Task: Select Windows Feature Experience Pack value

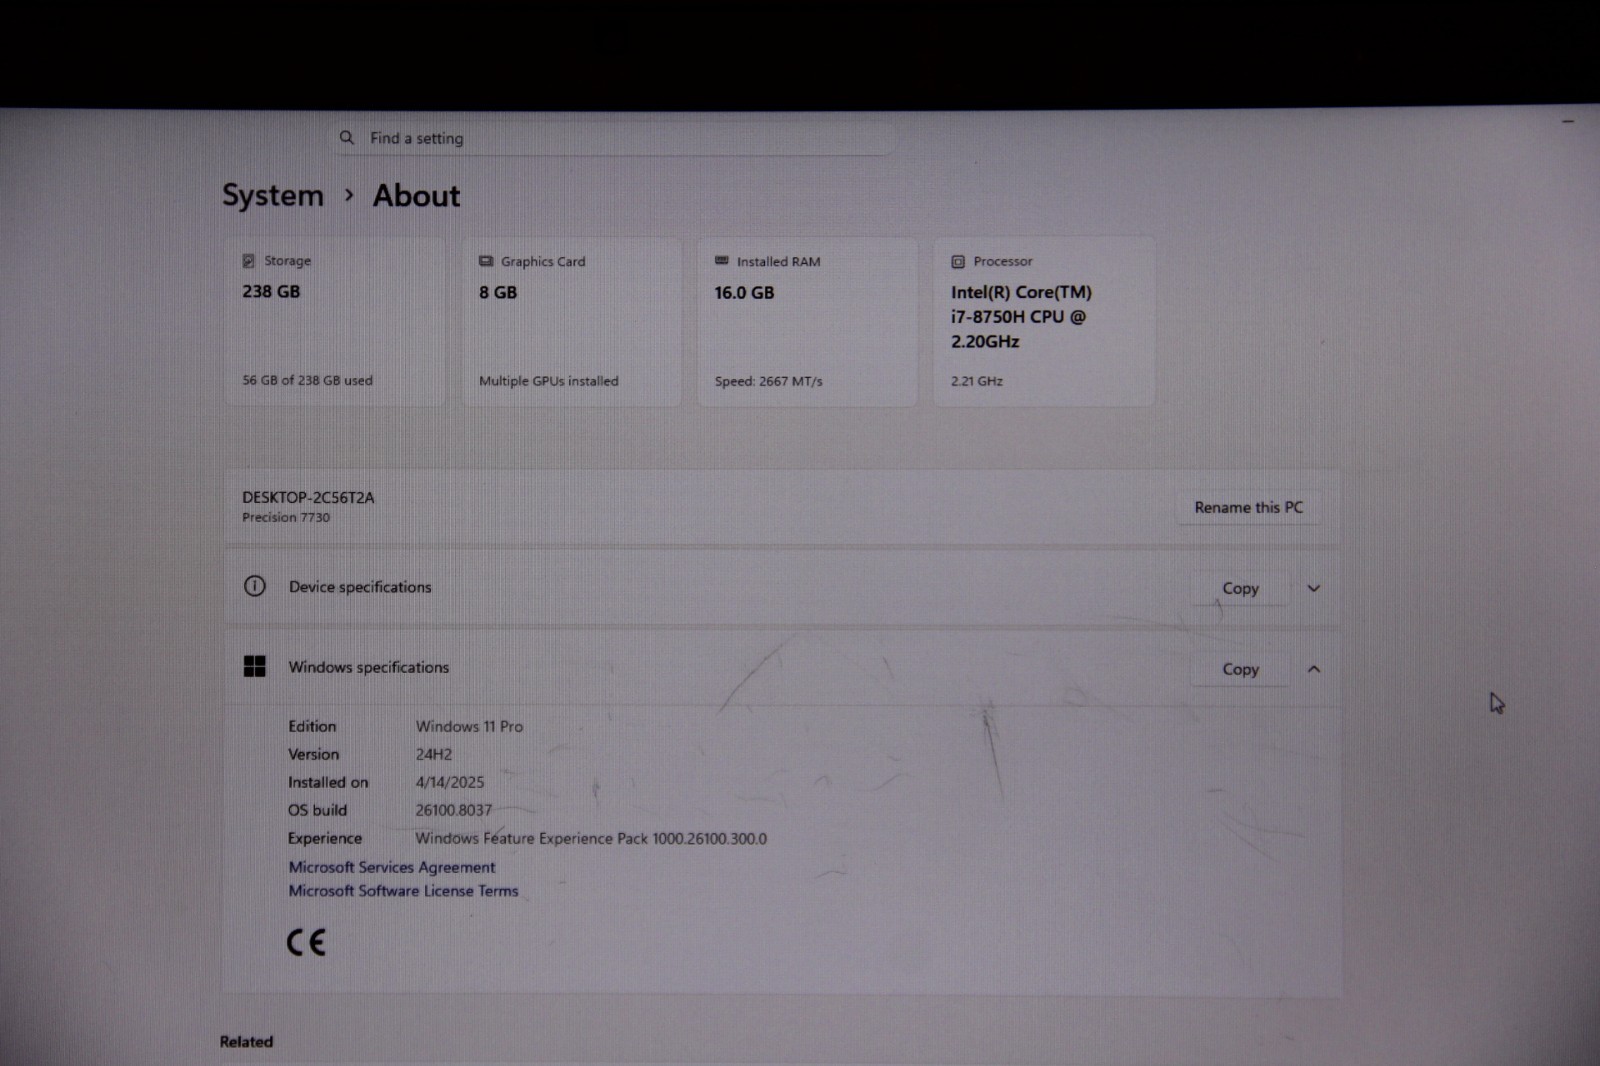Action: coord(591,838)
